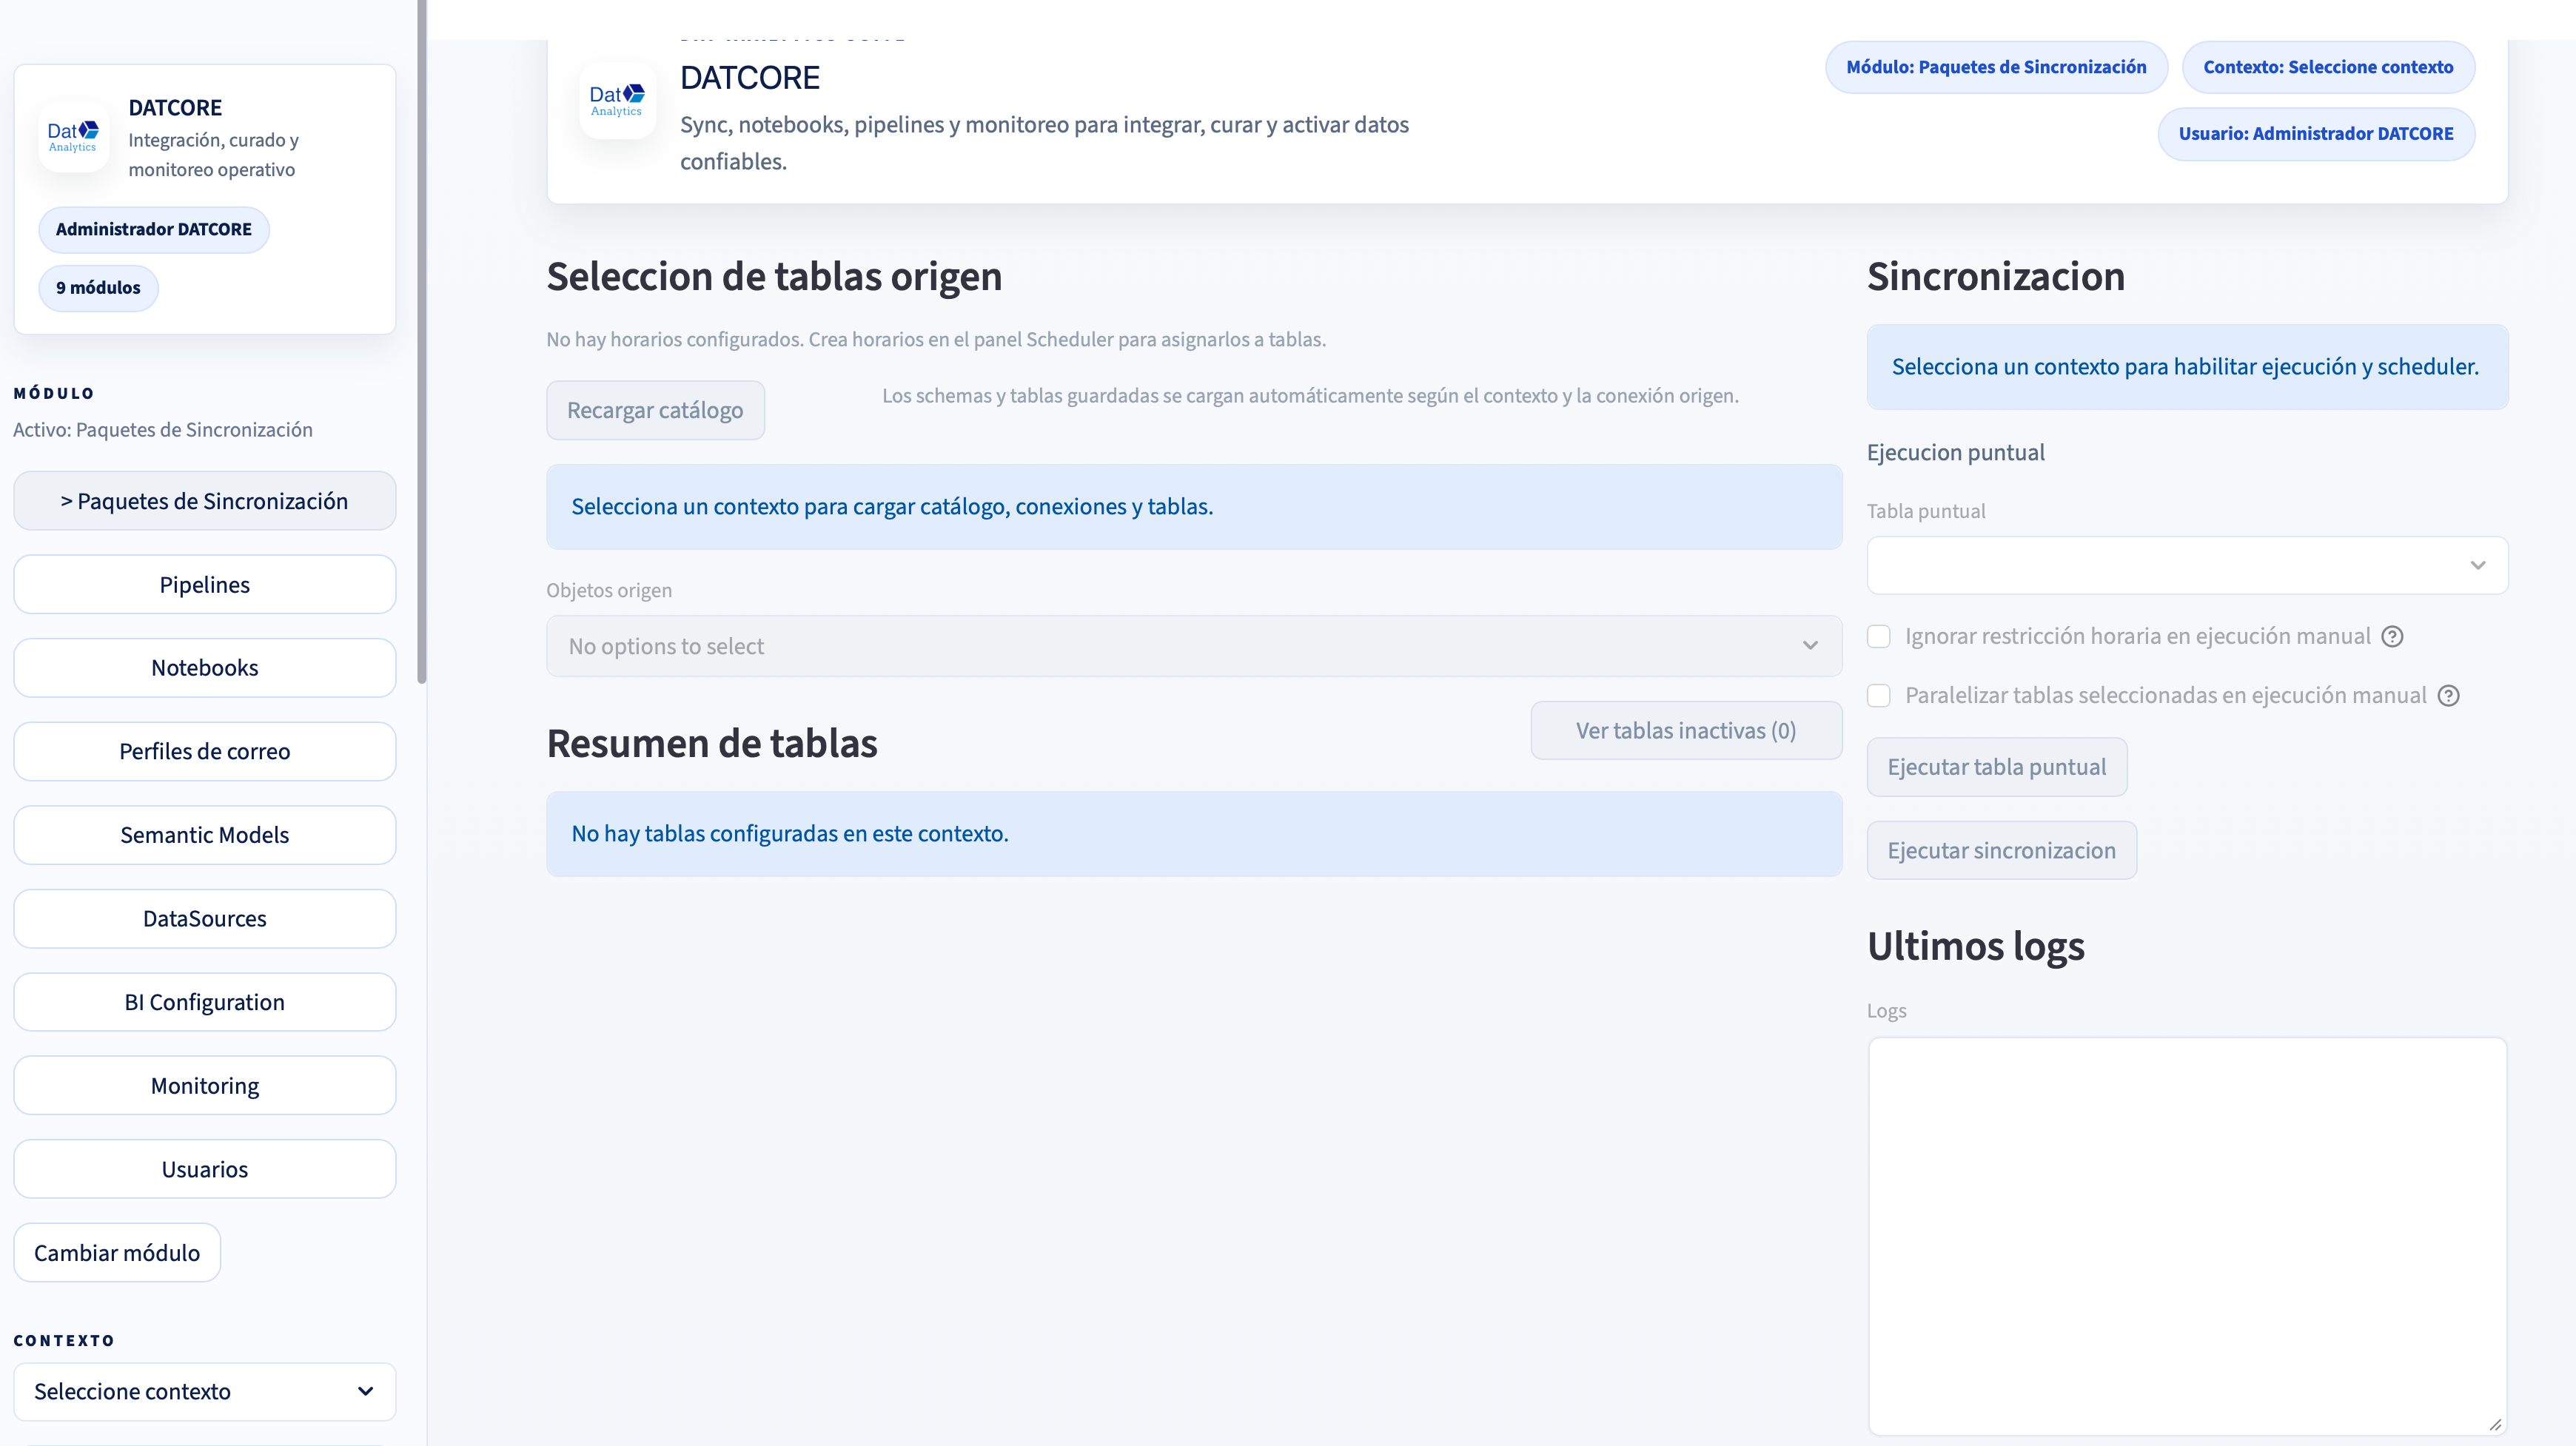
Task: Click the DATCORE title in main header
Action: pos(750,78)
